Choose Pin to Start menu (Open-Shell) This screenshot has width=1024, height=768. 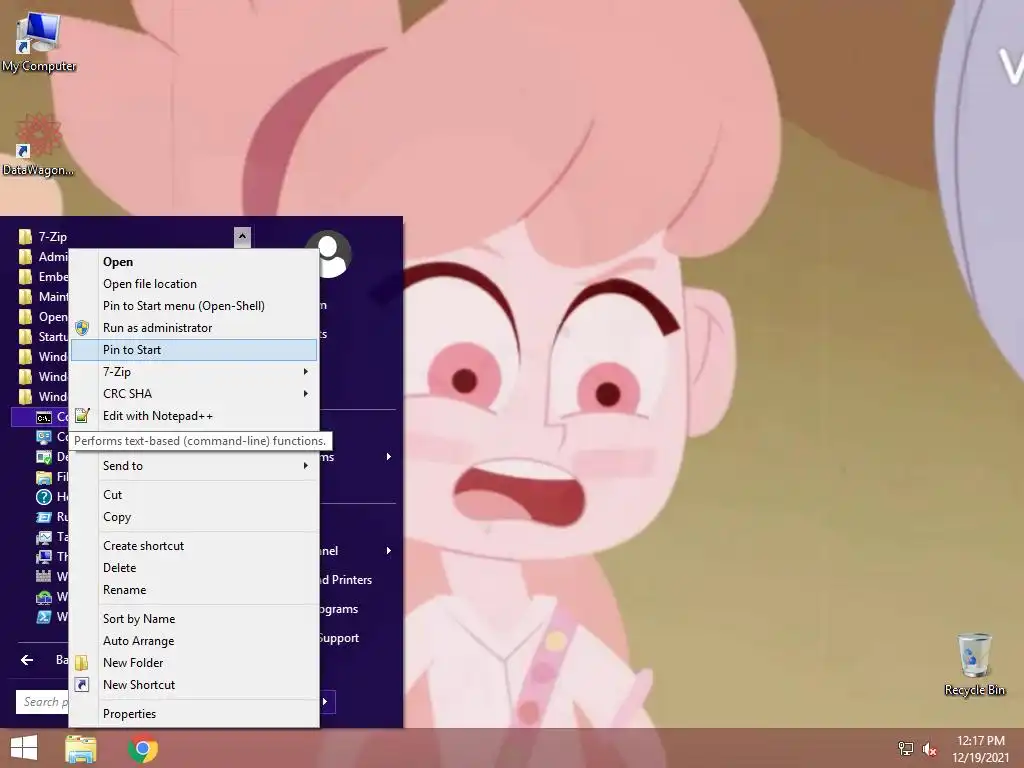[193, 306]
